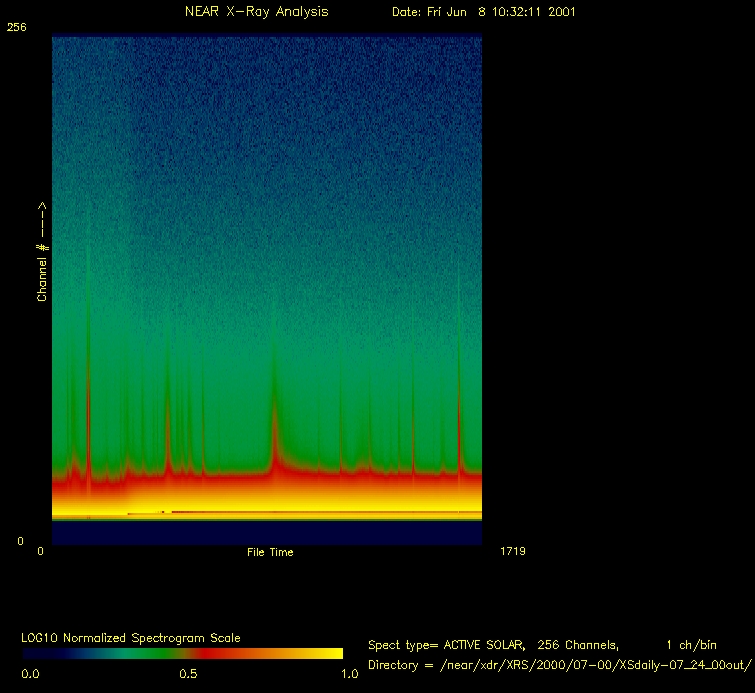Screen dimensions: 755x693
Task: Click the "NEAR X-Ray Analysis" title
Action: [x=256, y=12]
